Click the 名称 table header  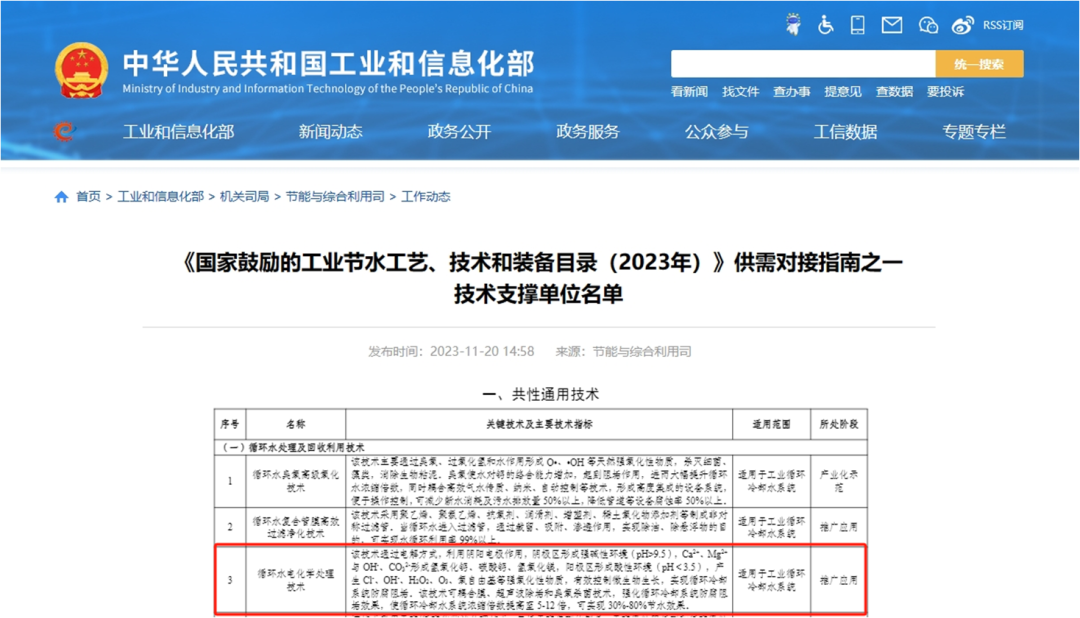click(295, 424)
